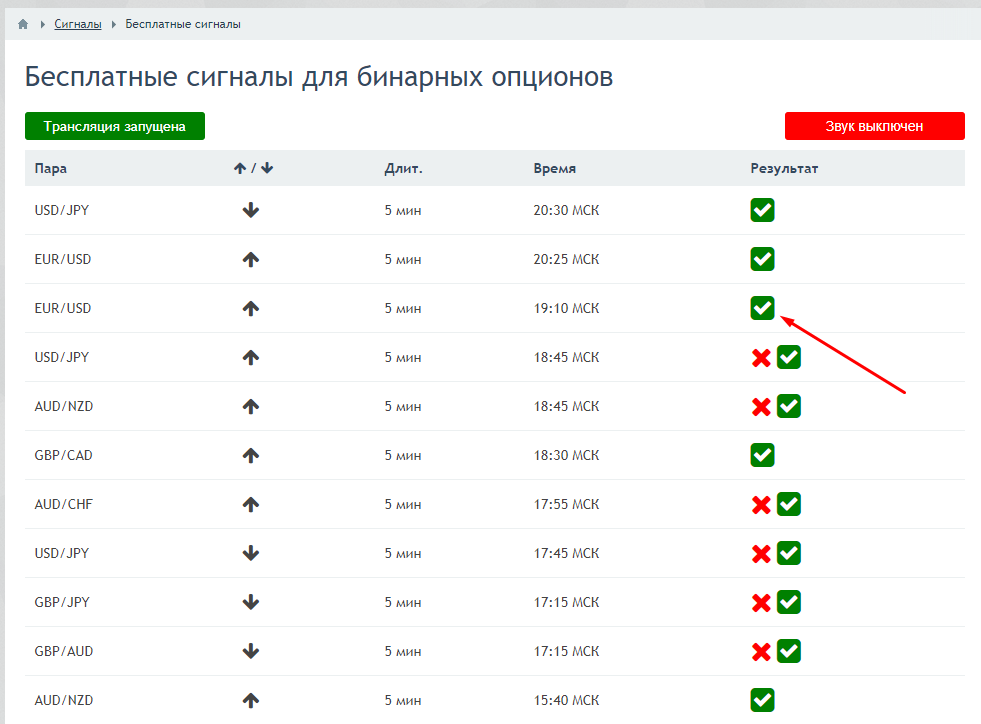
Task: Open the Сигналы breadcrumb link
Action: pos(78,24)
